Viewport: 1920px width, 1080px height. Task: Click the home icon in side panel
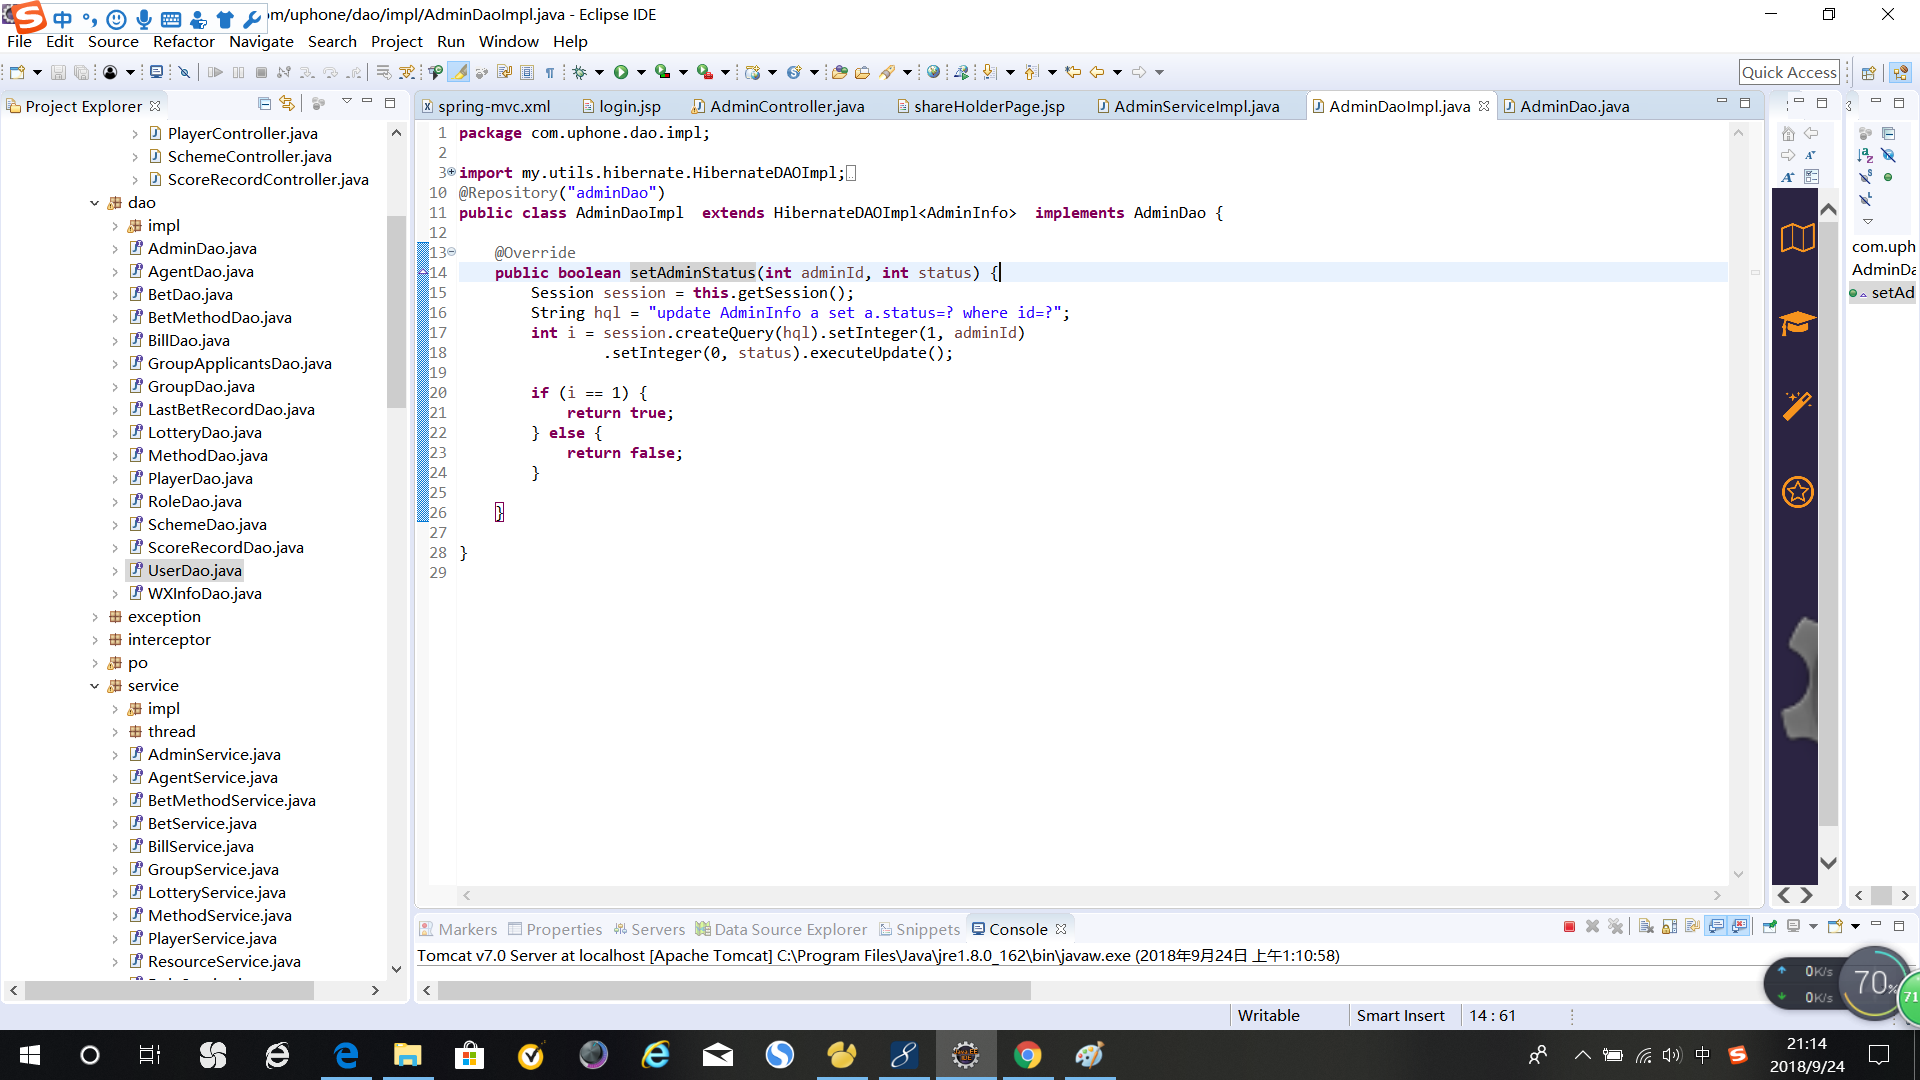[x=1788, y=133]
